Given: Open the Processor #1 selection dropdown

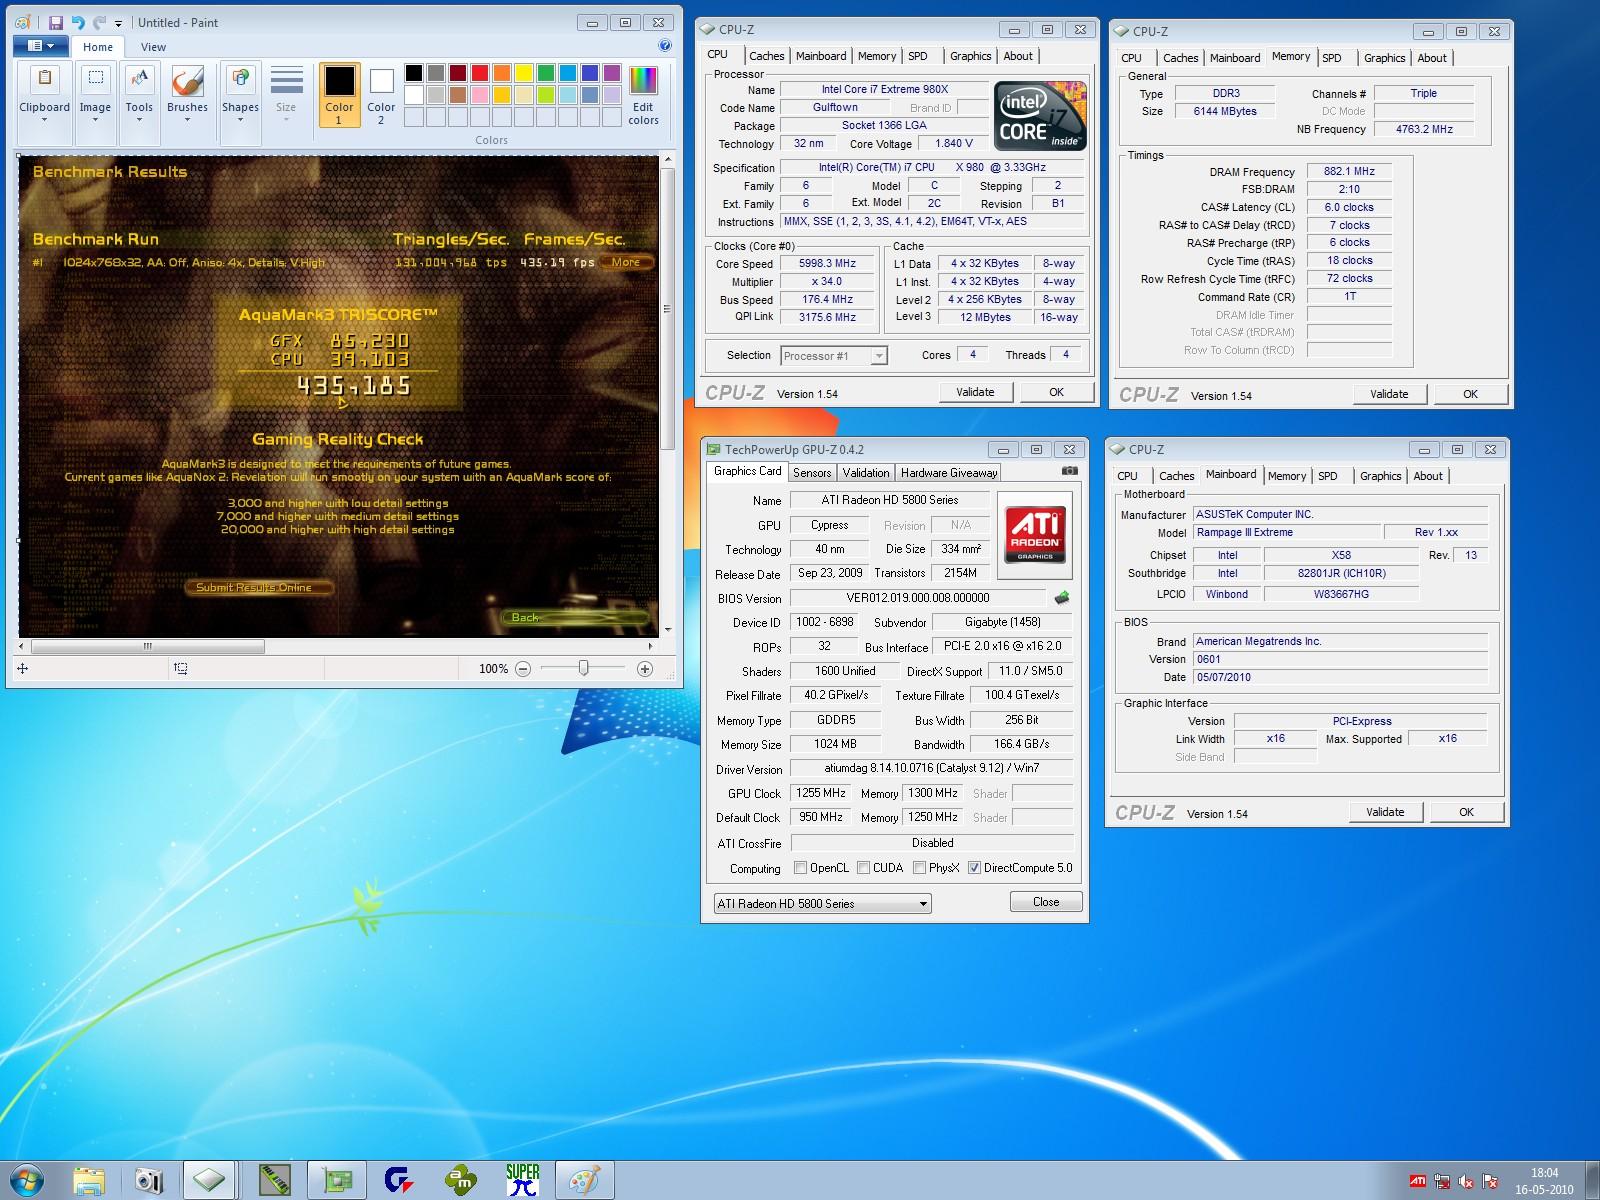Looking at the screenshot, I should (x=835, y=356).
